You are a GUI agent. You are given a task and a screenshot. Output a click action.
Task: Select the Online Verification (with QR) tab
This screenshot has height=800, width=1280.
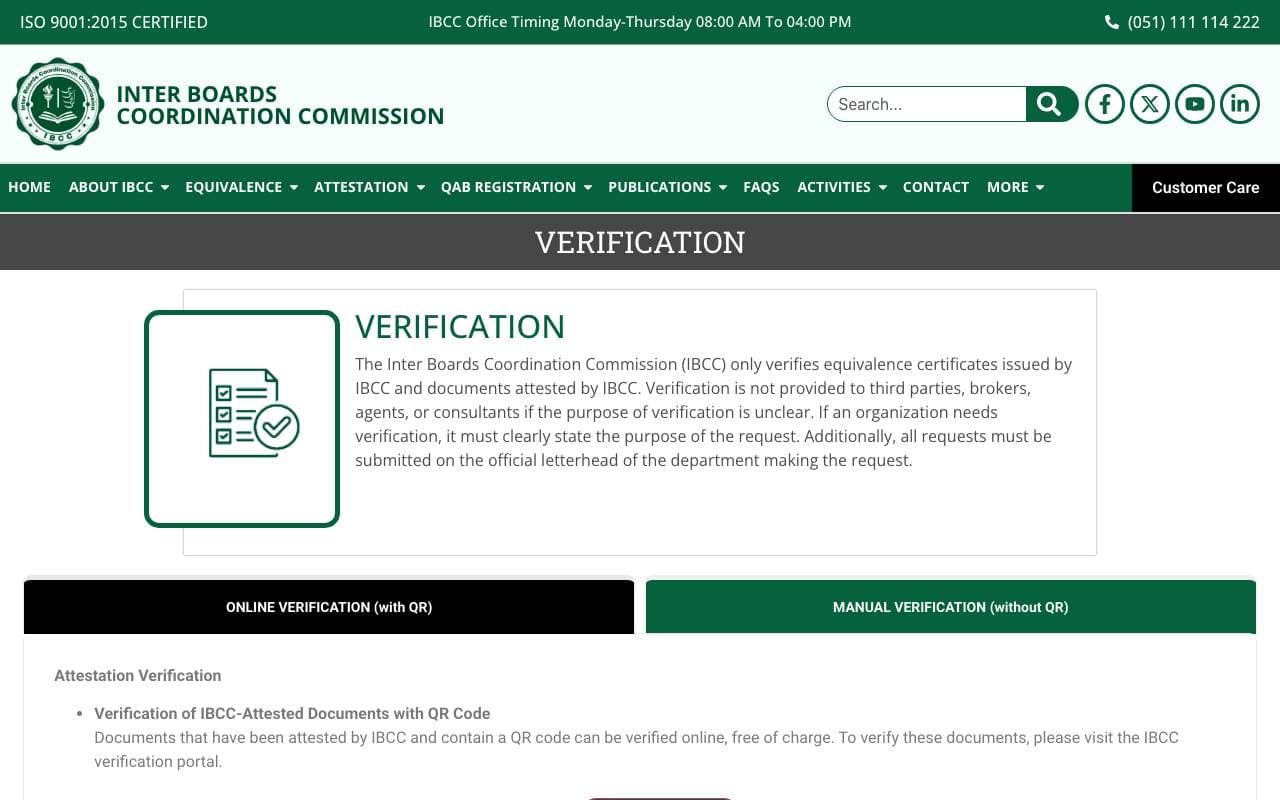point(329,607)
